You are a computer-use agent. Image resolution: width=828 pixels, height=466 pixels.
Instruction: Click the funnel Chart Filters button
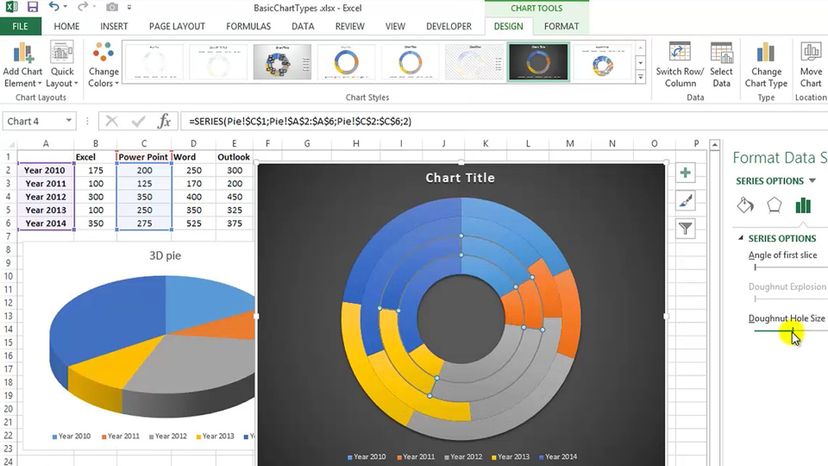pos(685,229)
